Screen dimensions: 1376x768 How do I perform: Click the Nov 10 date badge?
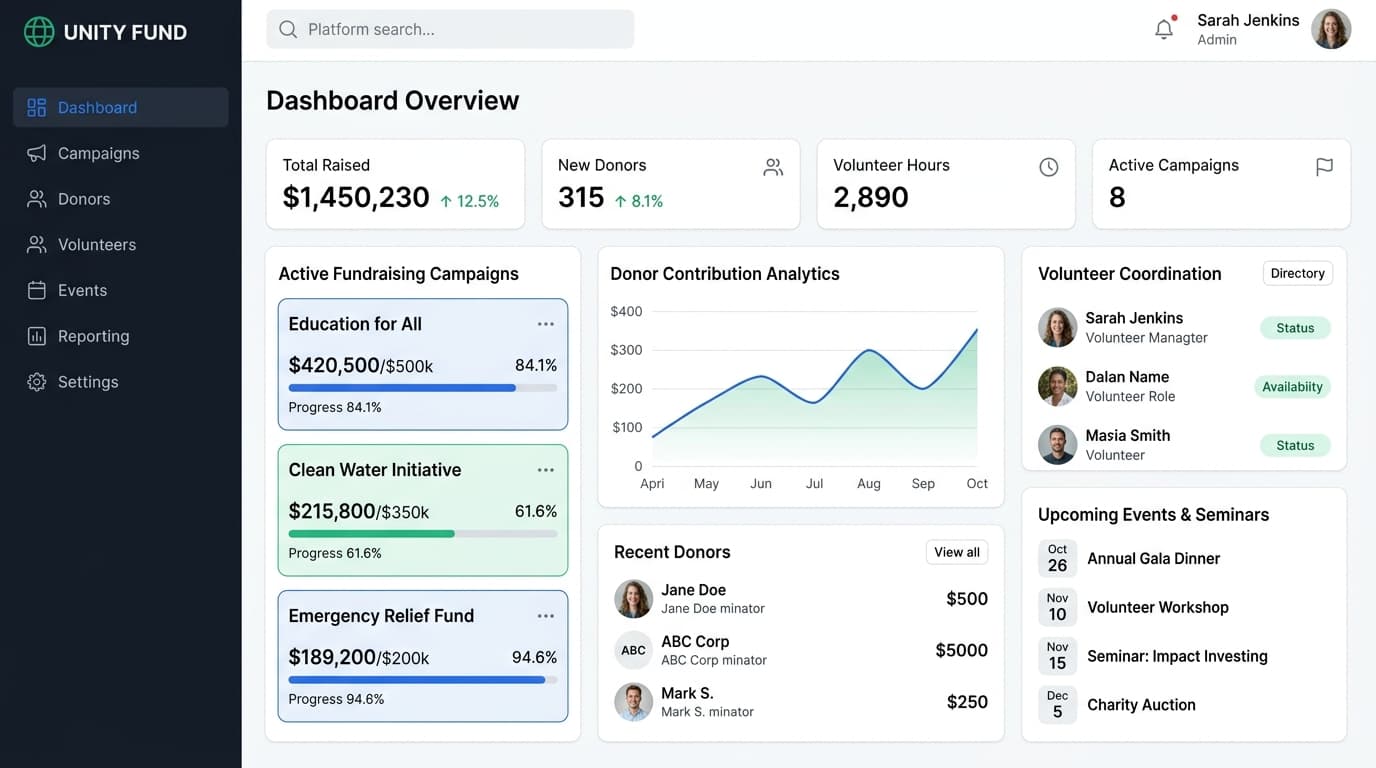tap(1057, 607)
